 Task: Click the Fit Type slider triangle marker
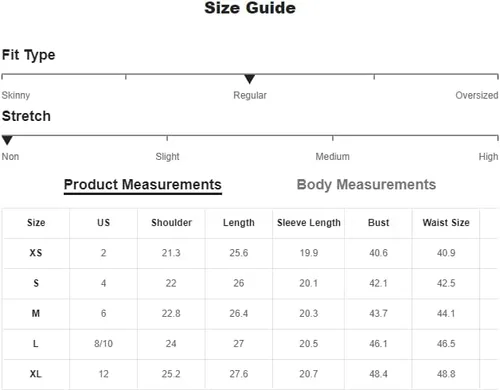[249, 79]
